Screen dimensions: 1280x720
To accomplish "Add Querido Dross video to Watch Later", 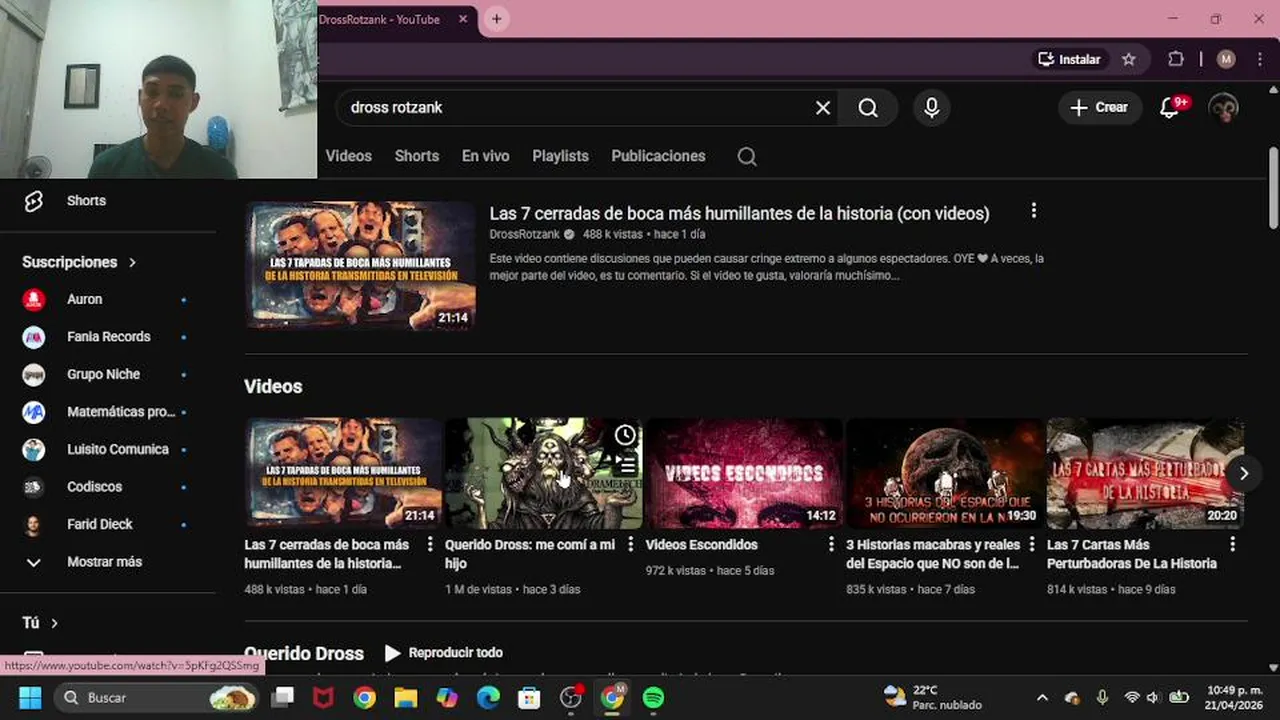I will (x=625, y=435).
